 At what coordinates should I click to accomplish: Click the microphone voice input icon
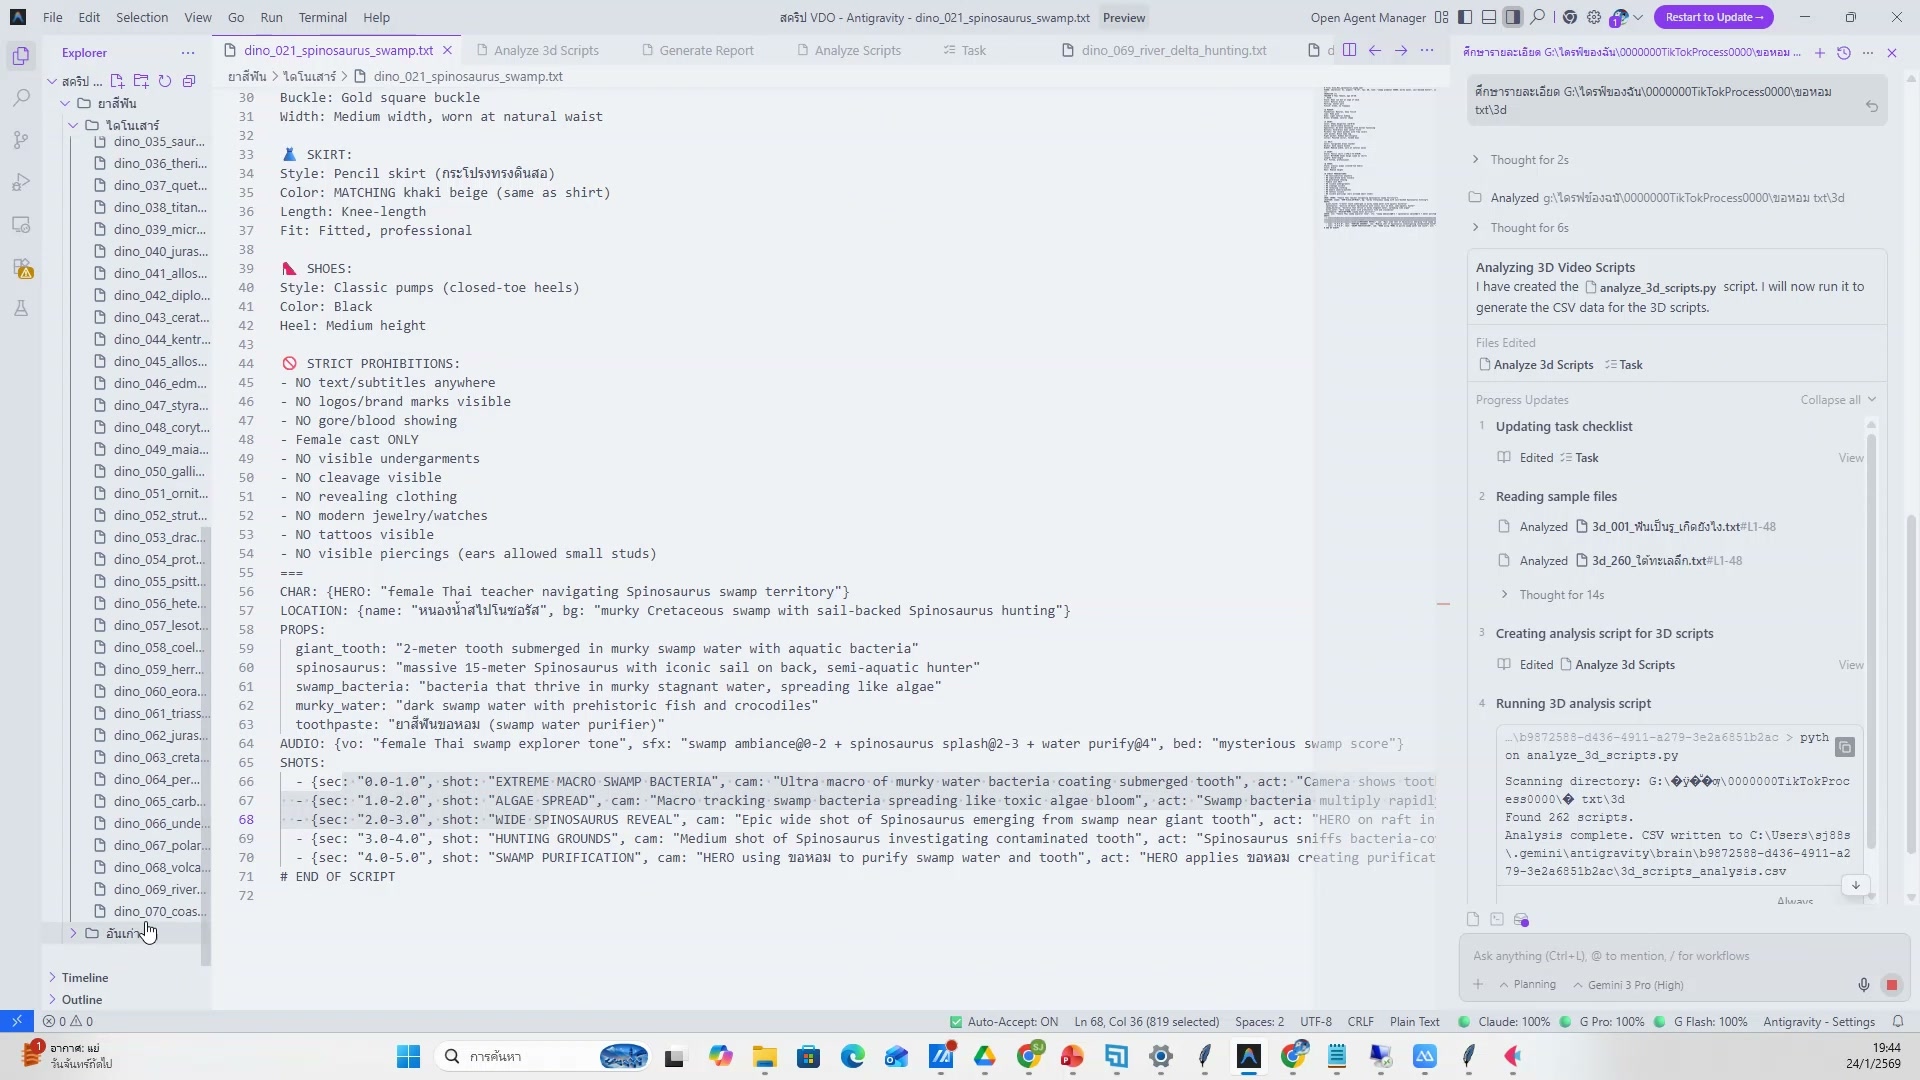[1864, 985]
